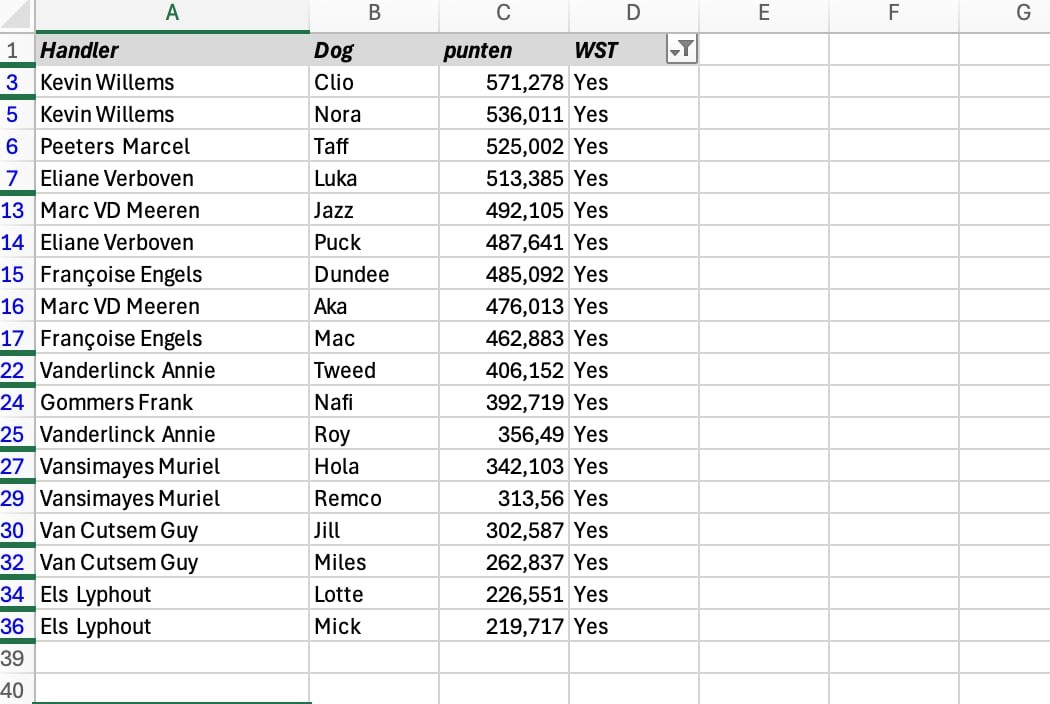Select the Gommers Frank handler cell
The image size is (1050, 704).
point(172,402)
